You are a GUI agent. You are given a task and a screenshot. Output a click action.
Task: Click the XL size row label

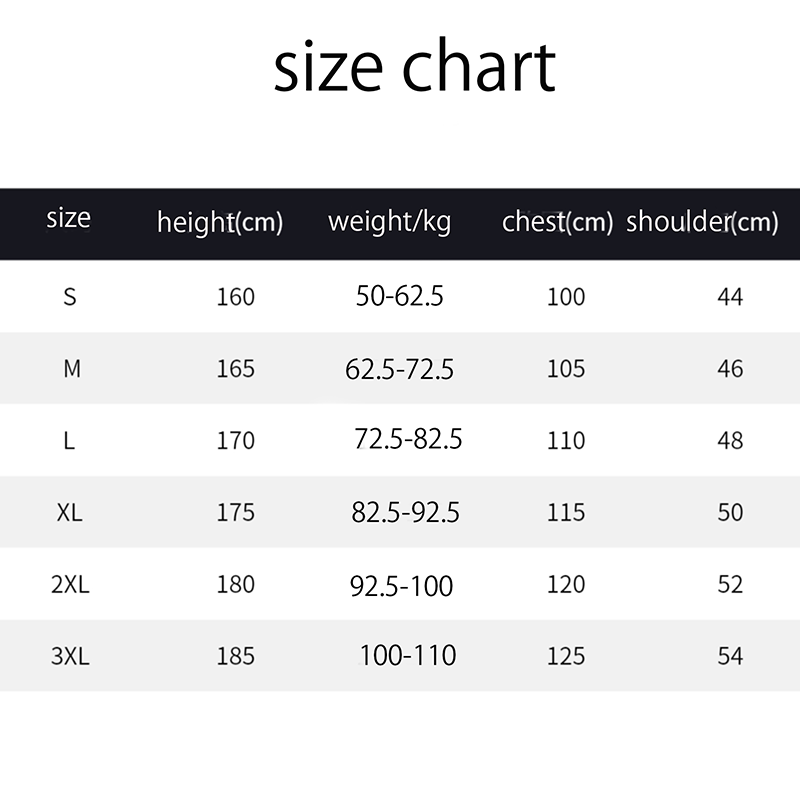pyautogui.click(x=70, y=513)
